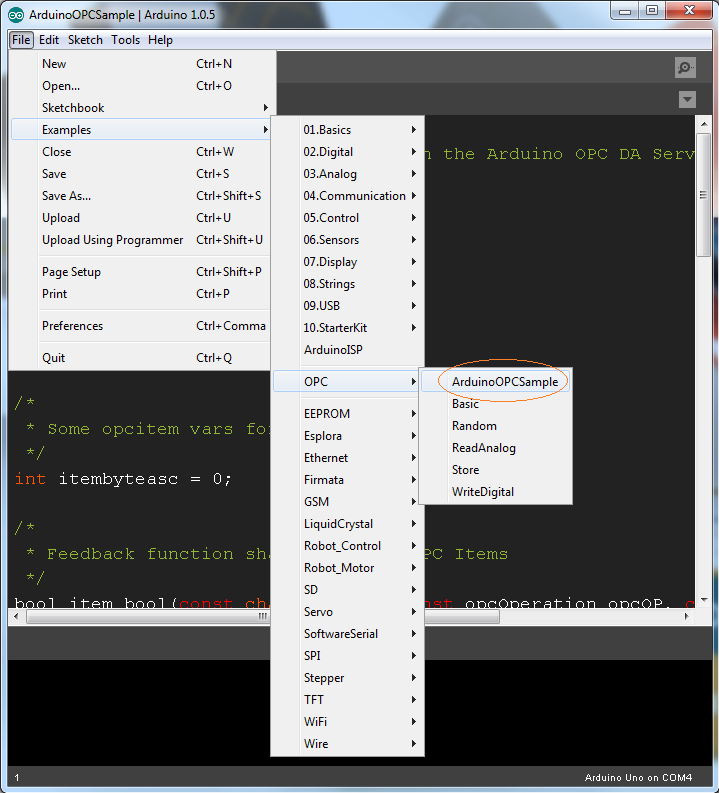The height and width of the screenshot is (793, 719).
Task: Choose Save As... in the File menu
Action: click(x=141, y=196)
